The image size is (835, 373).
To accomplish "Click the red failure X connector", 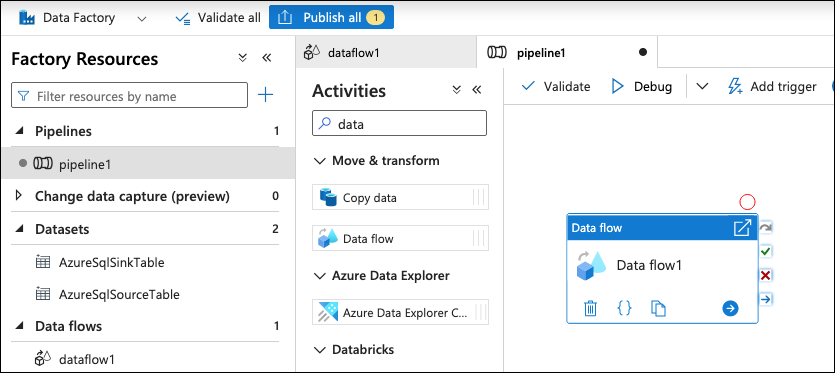I will click(x=766, y=275).
